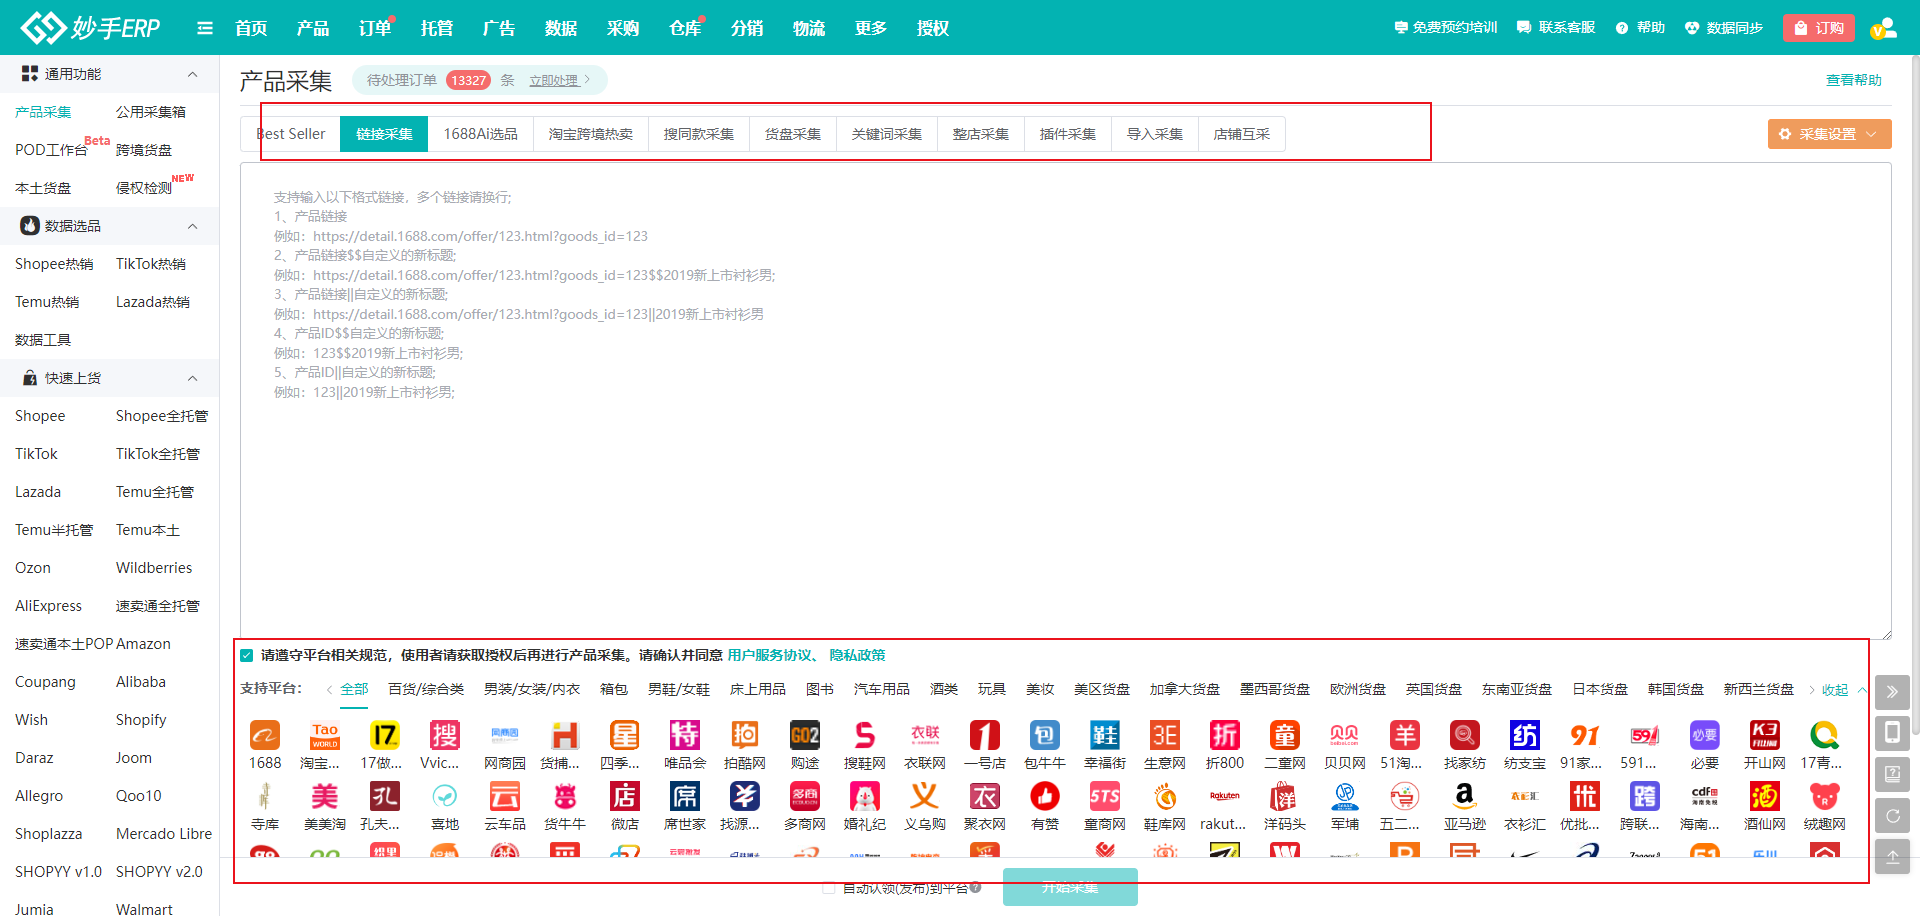Image resolution: width=1920 pixels, height=916 pixels.
Task: Open 侵权检测 in the sidebar
Action: [144, 188]
